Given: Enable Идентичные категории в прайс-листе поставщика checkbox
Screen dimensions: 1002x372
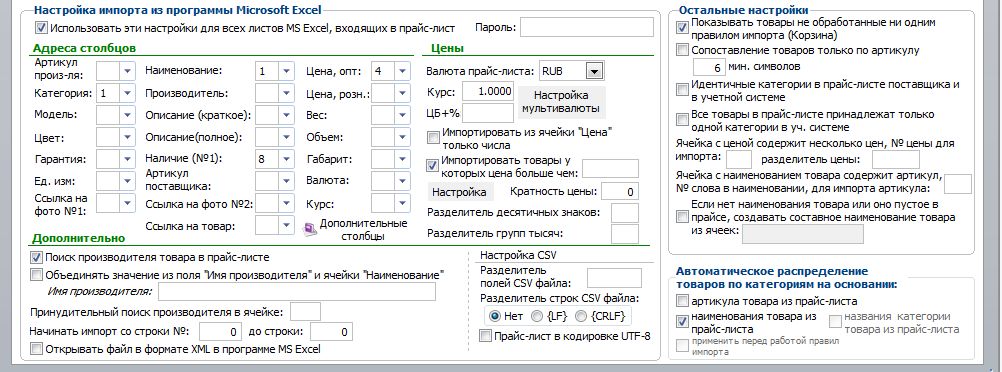Looking at the screenshot, I should [682, 90].
